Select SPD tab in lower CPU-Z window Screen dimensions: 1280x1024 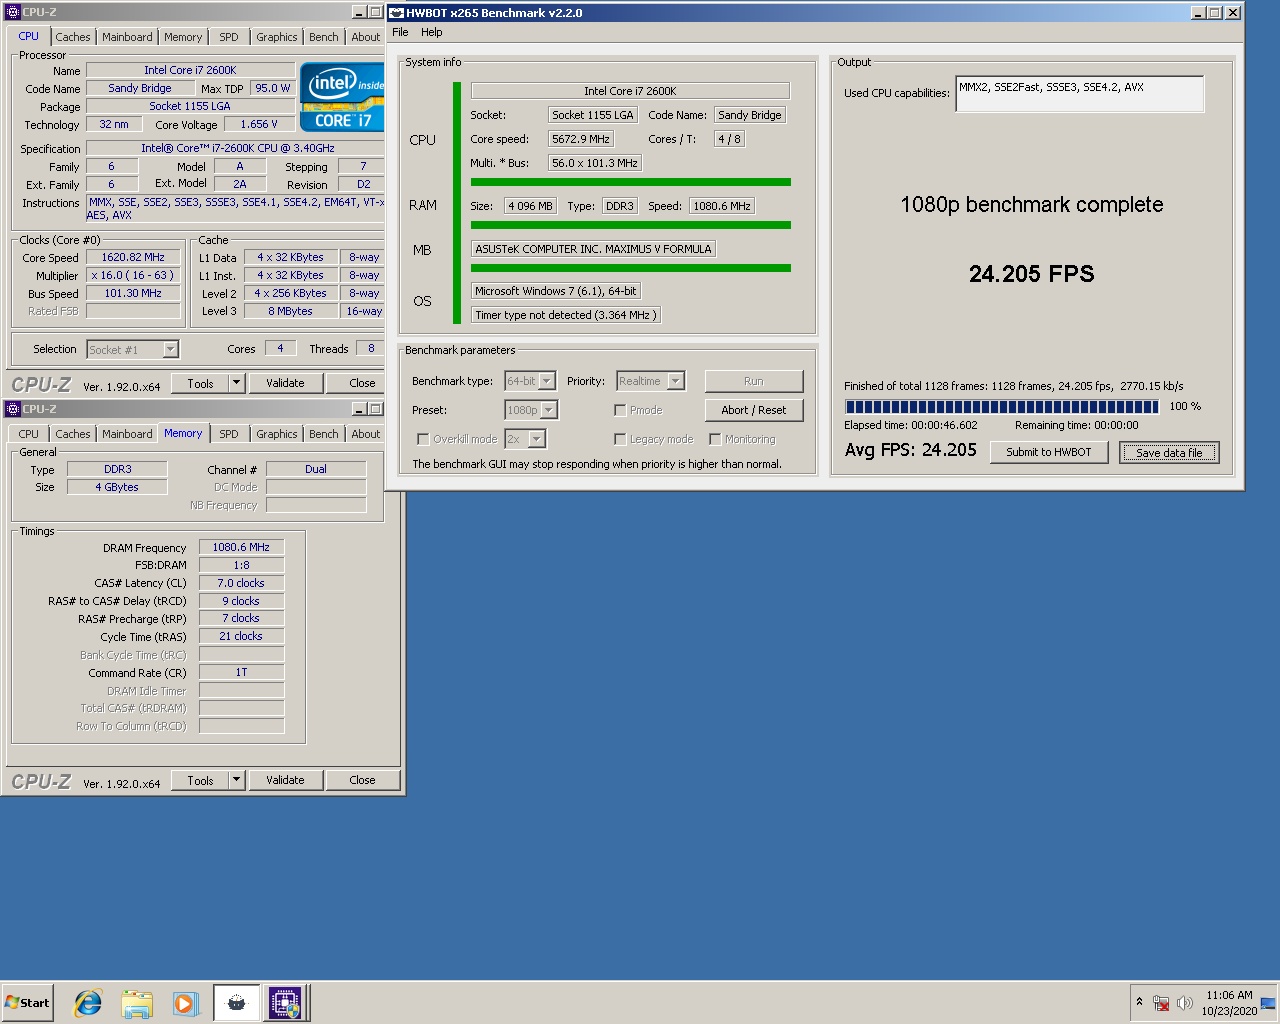229,434
